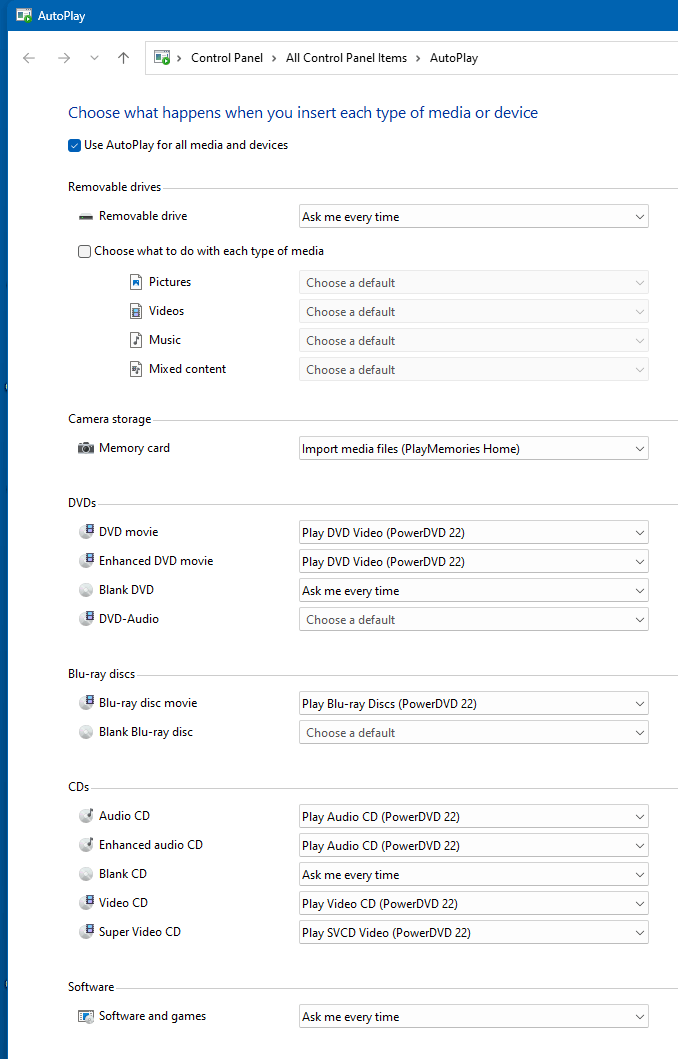678x1059 pixels.
Task: Open the Software and games dropdown
Action: coord(473,1016)
